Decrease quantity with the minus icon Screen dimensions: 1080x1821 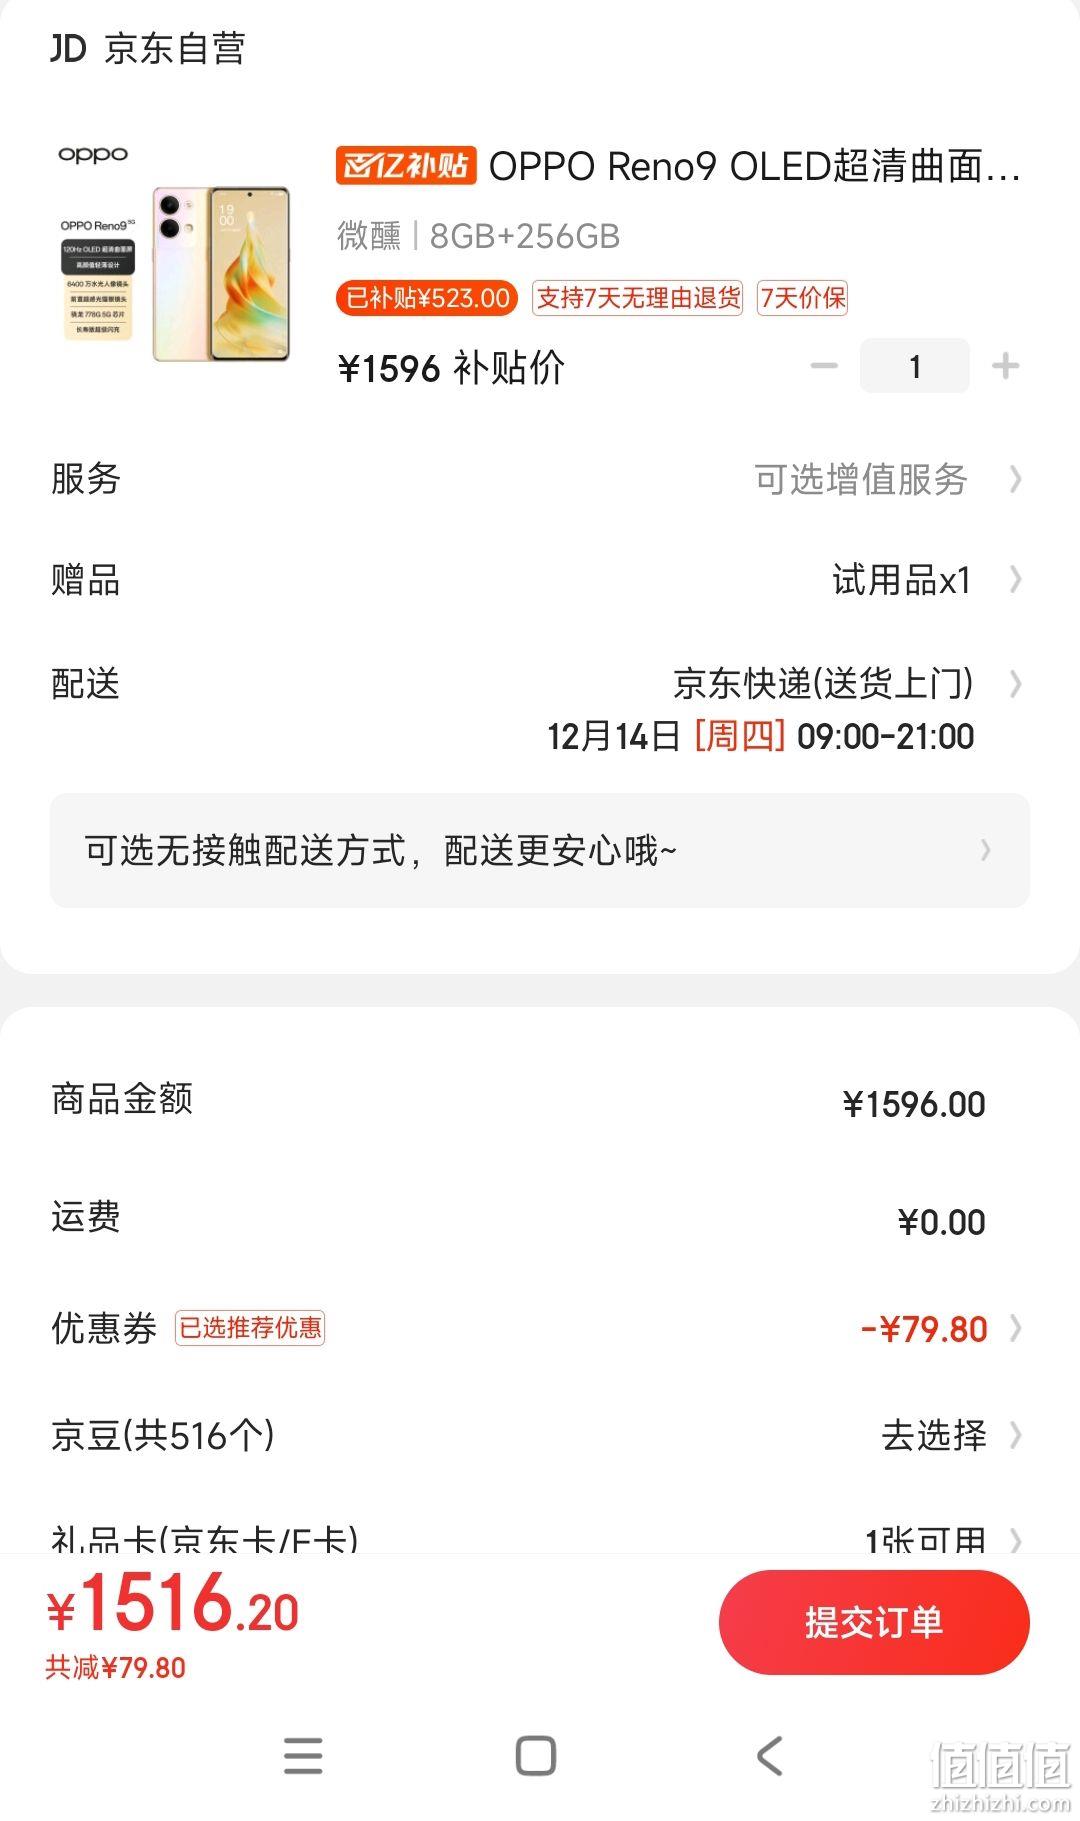[x=824, y=366]
